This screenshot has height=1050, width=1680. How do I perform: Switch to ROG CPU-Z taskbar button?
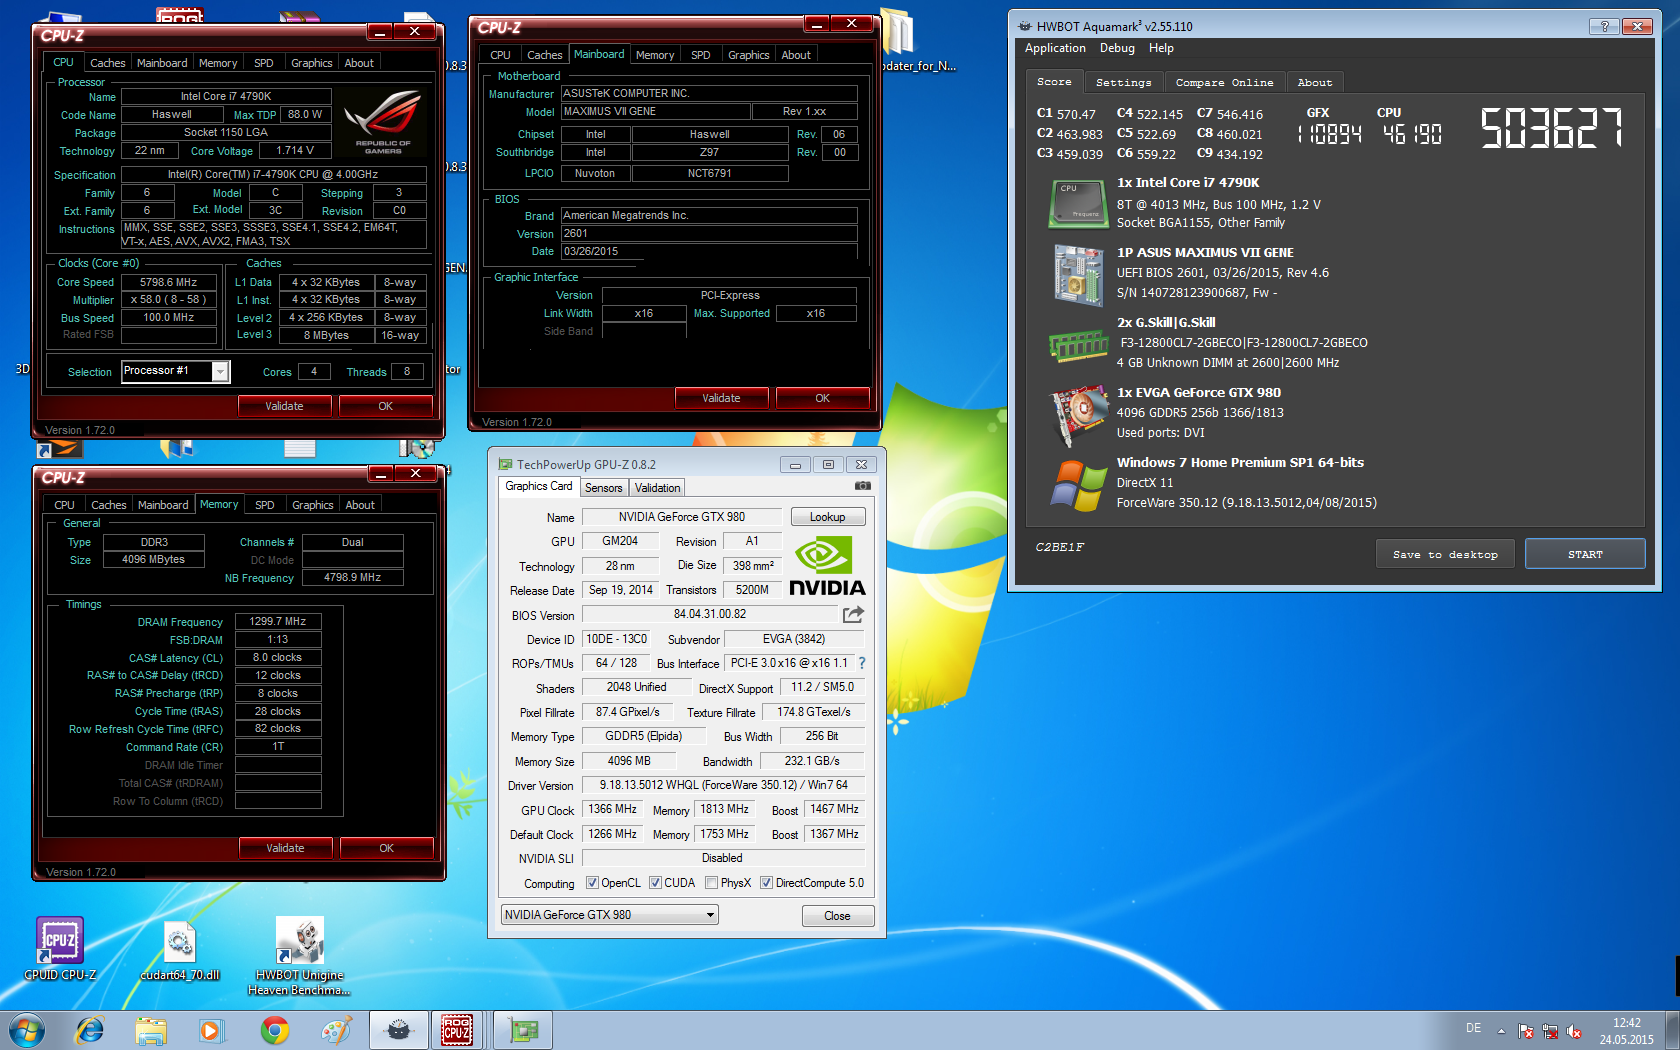(458, 1030)
